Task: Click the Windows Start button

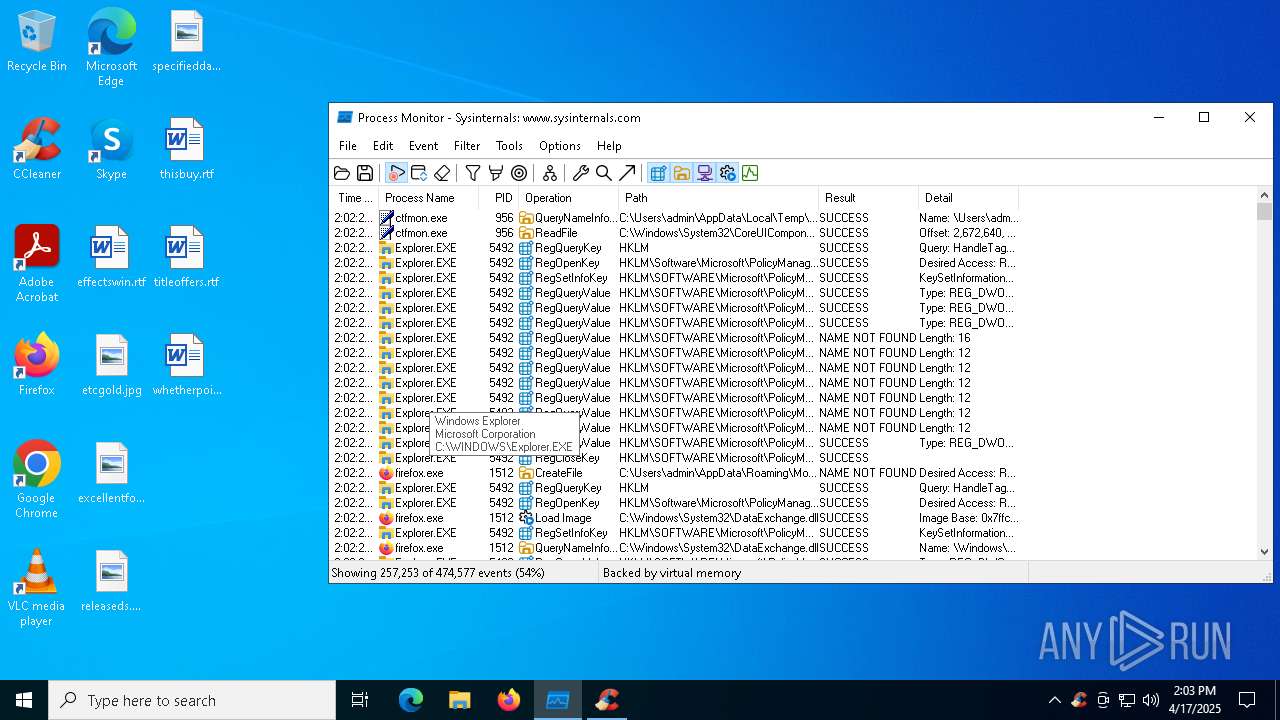Action: (x=24, y=700)
